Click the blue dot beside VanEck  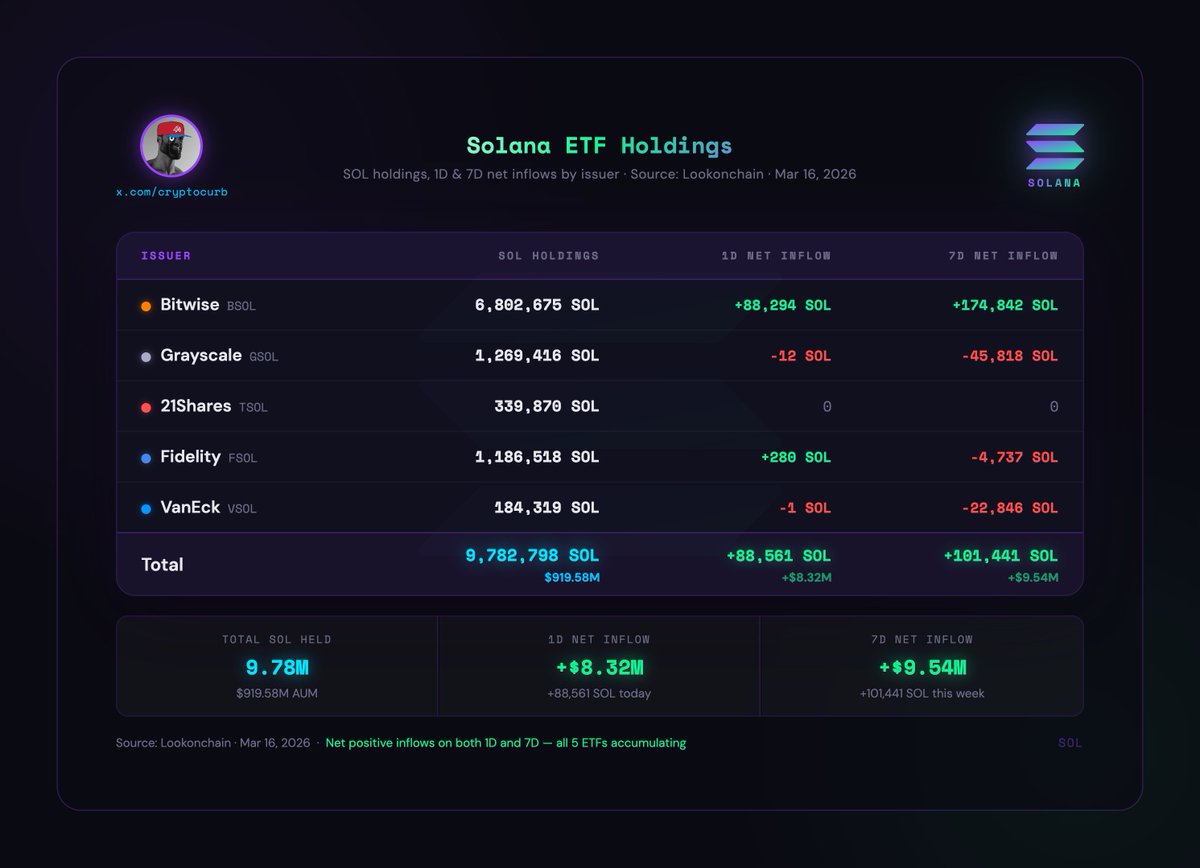coord(146,509)
